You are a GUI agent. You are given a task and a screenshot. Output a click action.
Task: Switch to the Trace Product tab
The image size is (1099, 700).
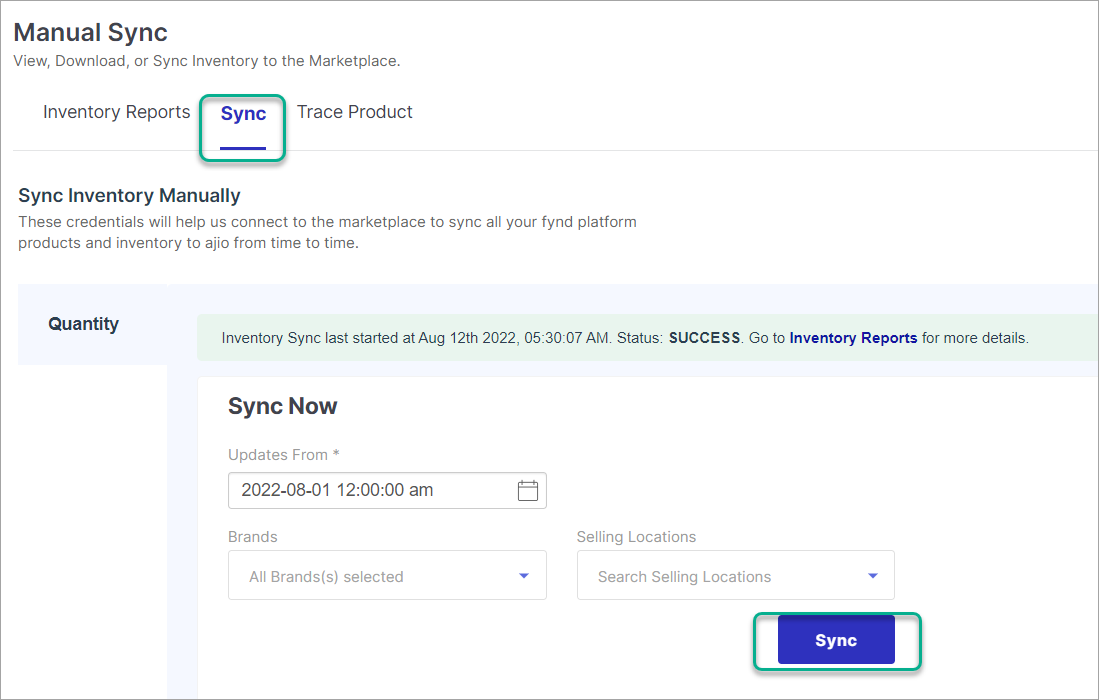pyautogui.click(x=354, y=112)
